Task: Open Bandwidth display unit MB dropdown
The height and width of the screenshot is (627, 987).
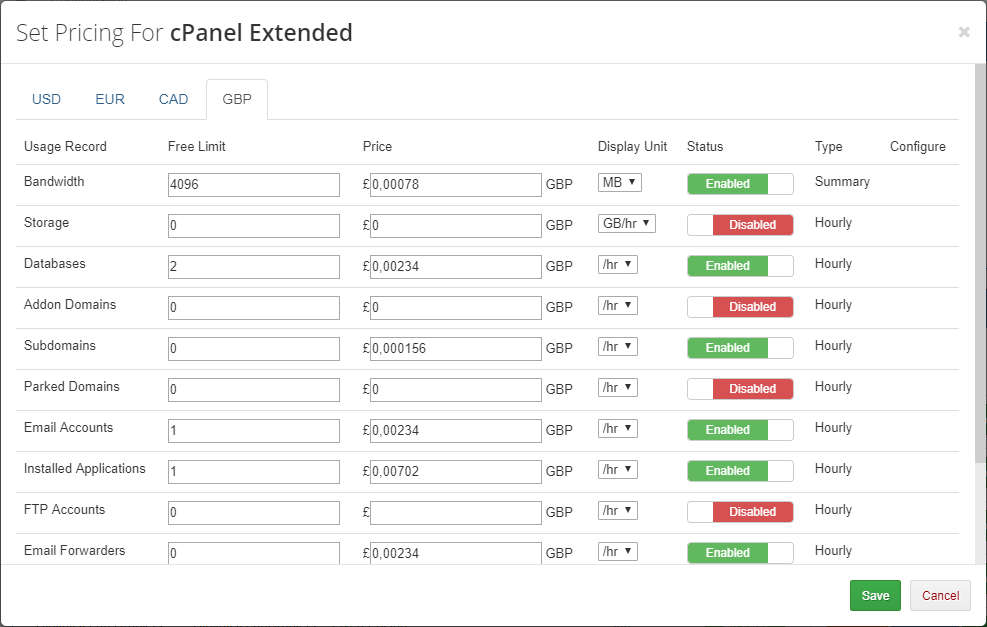Action: coord(619,183)
